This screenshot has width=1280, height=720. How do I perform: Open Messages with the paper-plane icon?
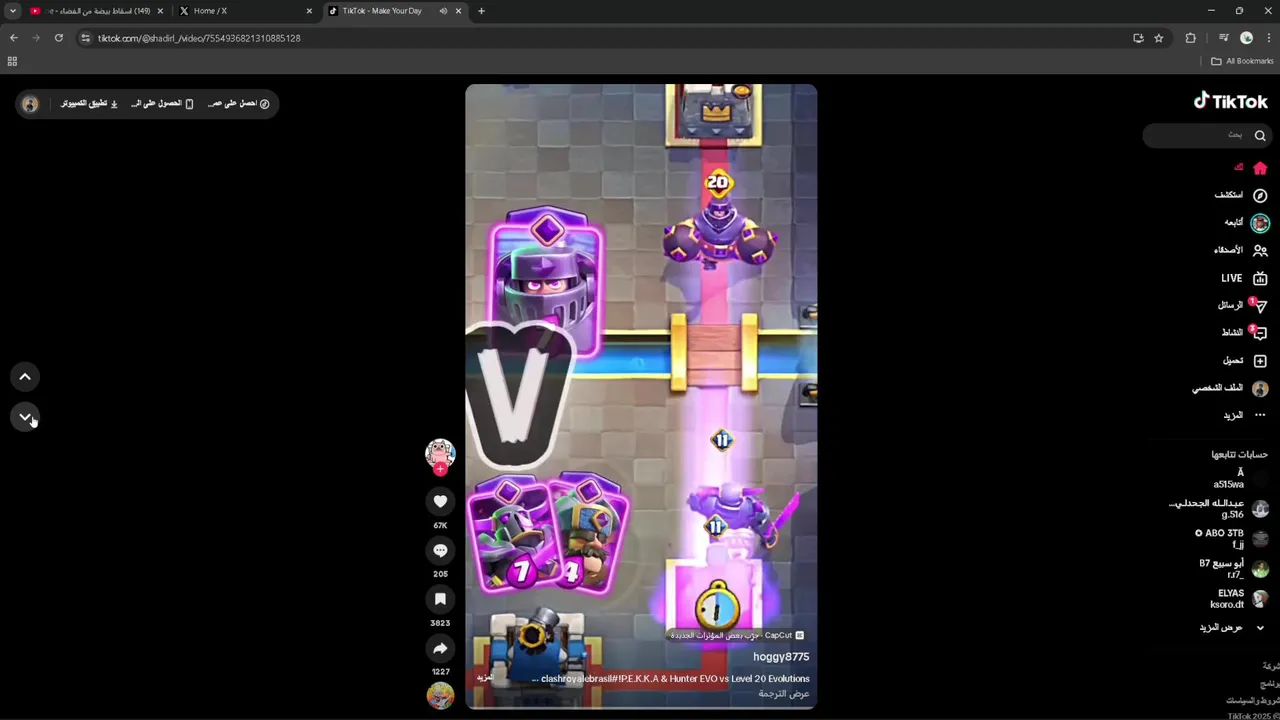click(1260, 306)
